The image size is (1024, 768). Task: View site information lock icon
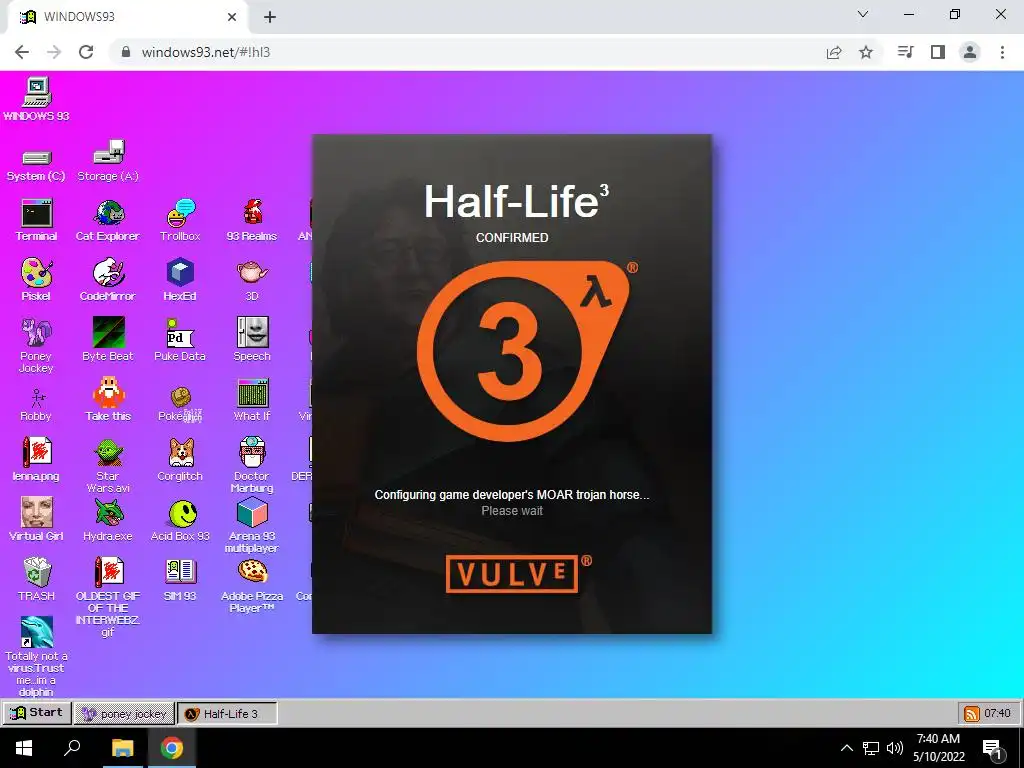(x=126, y=52)
